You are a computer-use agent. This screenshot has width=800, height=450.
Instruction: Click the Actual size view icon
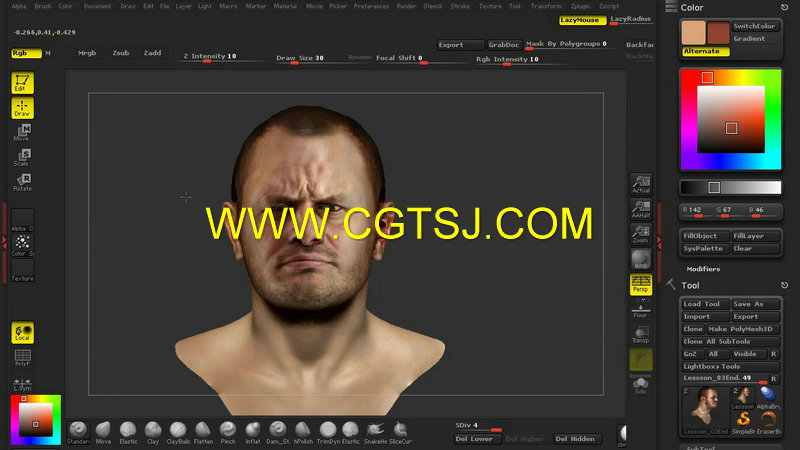tap(641, 184)
